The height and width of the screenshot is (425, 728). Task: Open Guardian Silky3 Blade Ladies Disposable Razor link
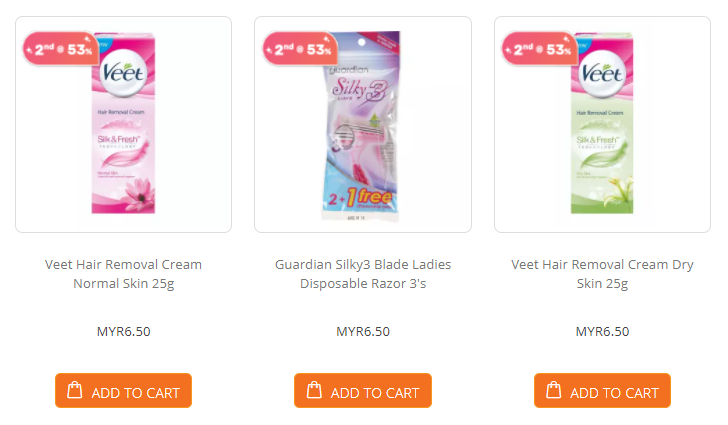click(x=363, y=274)
